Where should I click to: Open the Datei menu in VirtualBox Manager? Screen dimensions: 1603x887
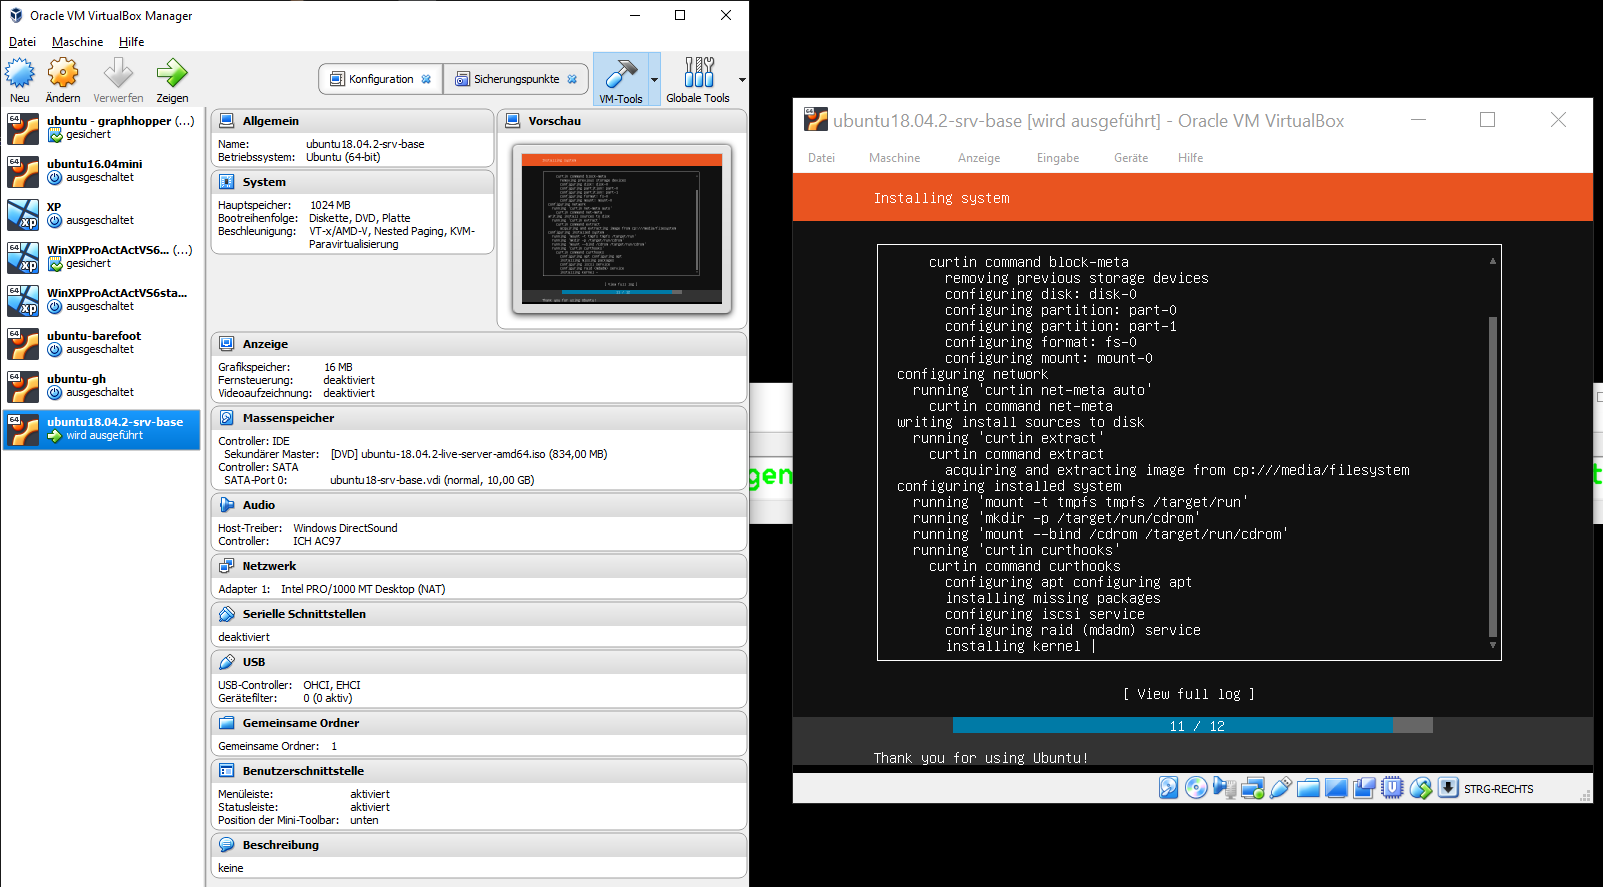click(22, 42)
